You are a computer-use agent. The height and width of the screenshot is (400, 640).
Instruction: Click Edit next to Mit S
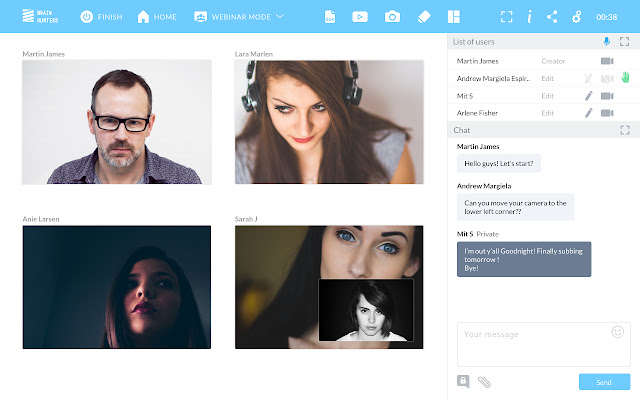pos(547,96)
